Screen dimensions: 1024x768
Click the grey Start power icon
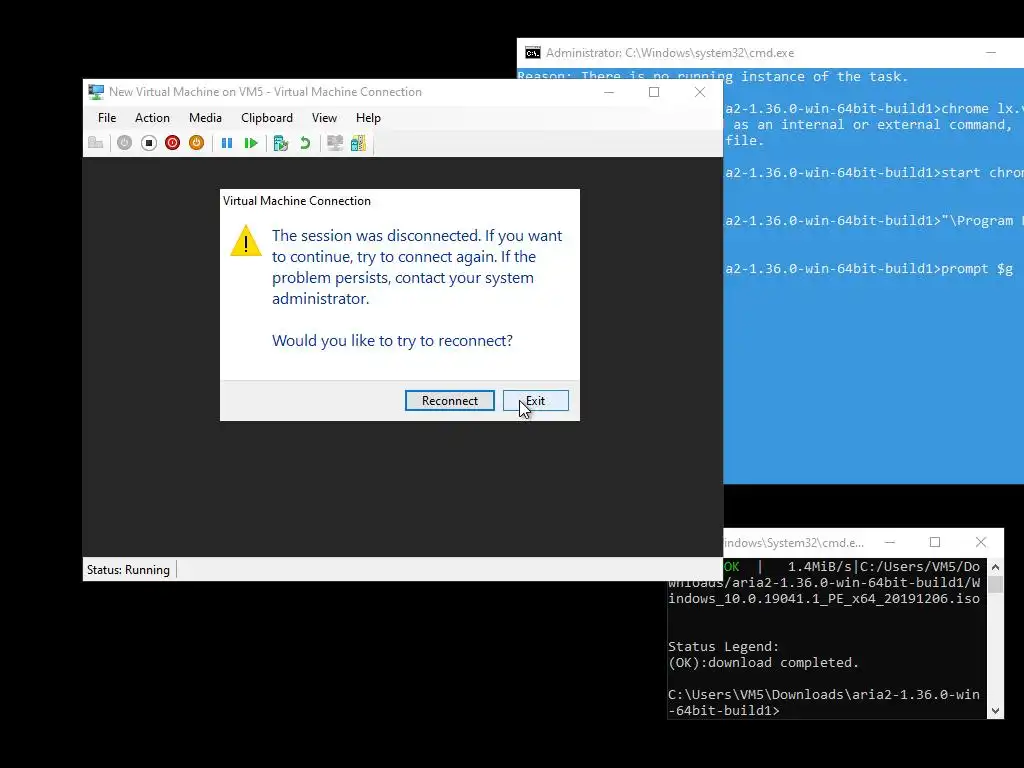pyautogui.click(x=124, y=143)
